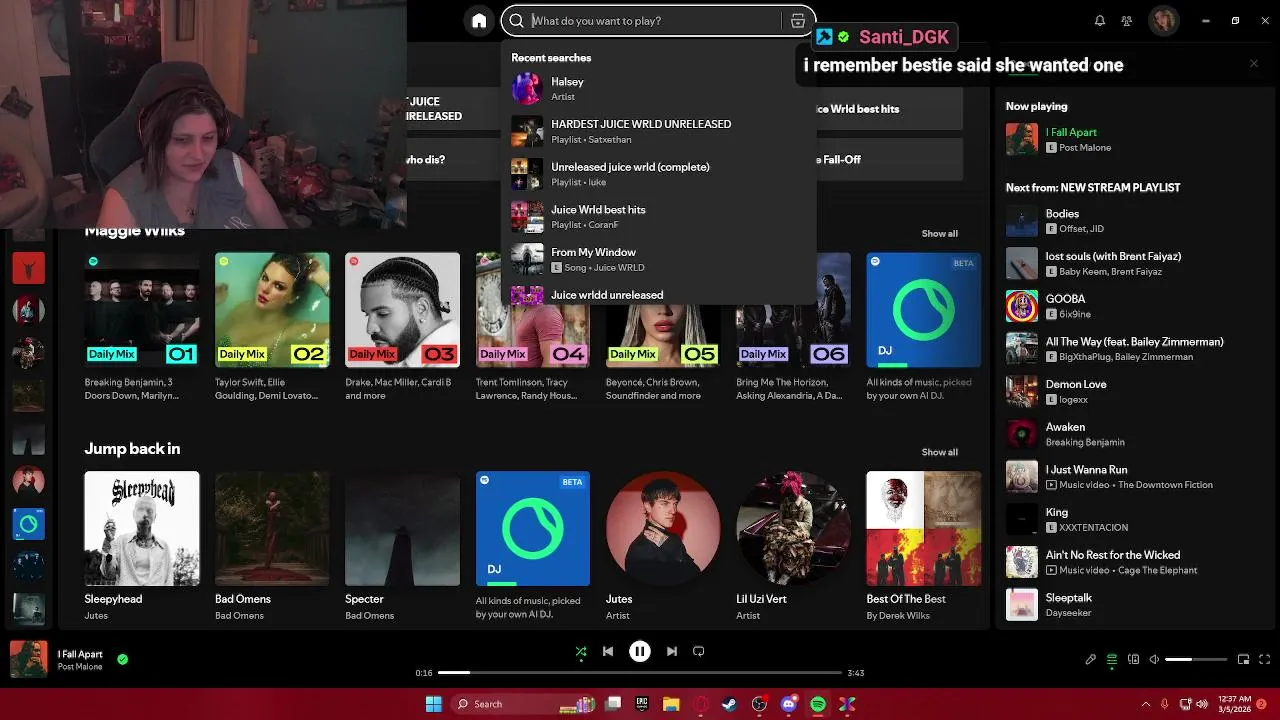Screen dimensions: 1280x720
Task: Open Epic Games Launcher from taskbar
Action: [642, 704]
